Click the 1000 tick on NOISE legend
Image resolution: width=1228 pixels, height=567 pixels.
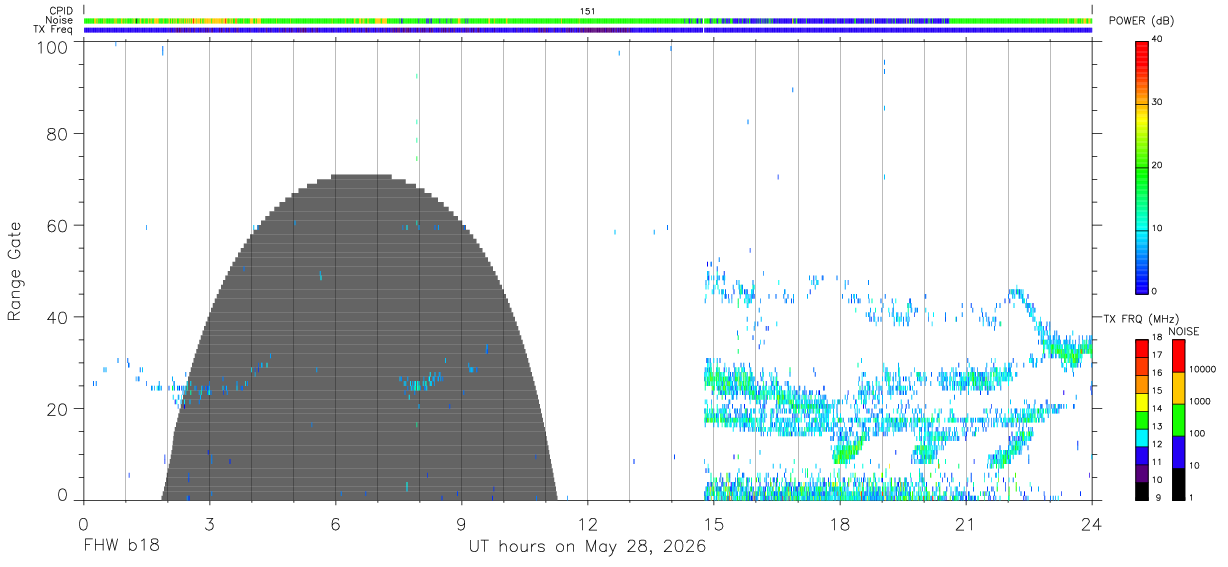click(1200, 401)
